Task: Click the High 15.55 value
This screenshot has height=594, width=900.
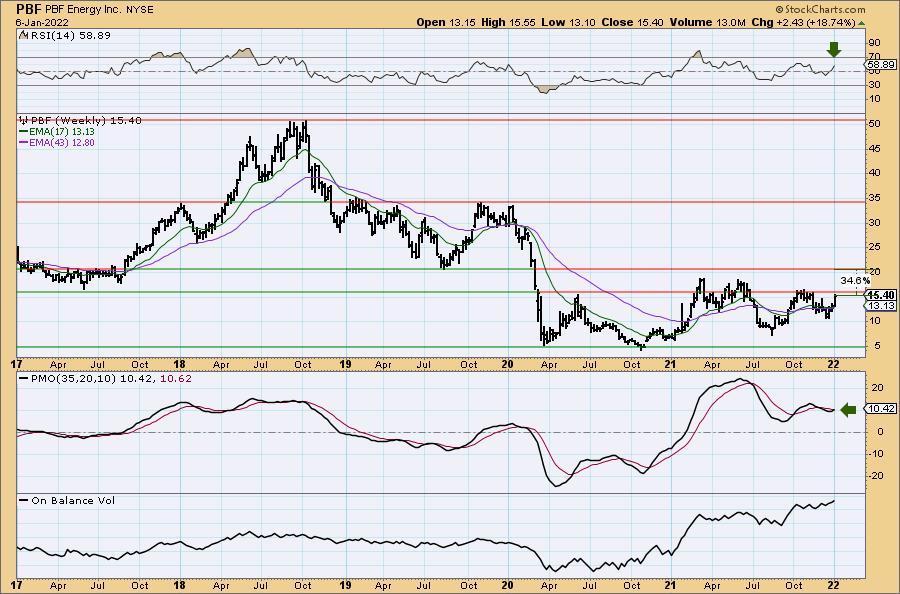Action: click(x=507, y=22)
